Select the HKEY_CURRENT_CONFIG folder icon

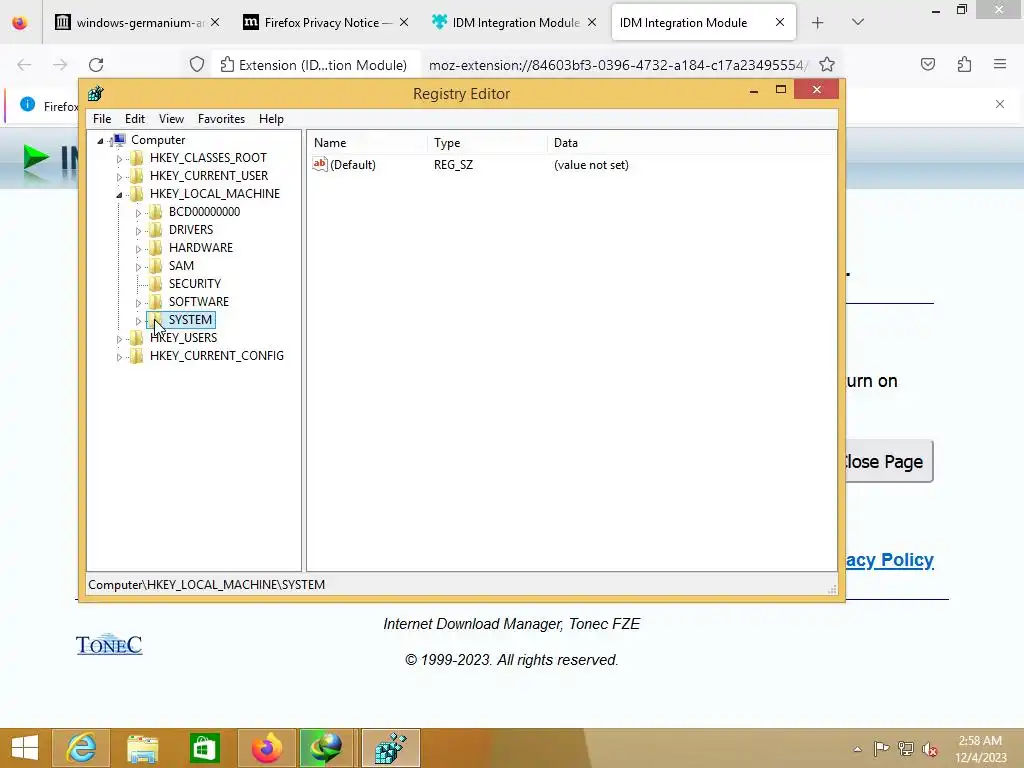click(x=136, y=356)
